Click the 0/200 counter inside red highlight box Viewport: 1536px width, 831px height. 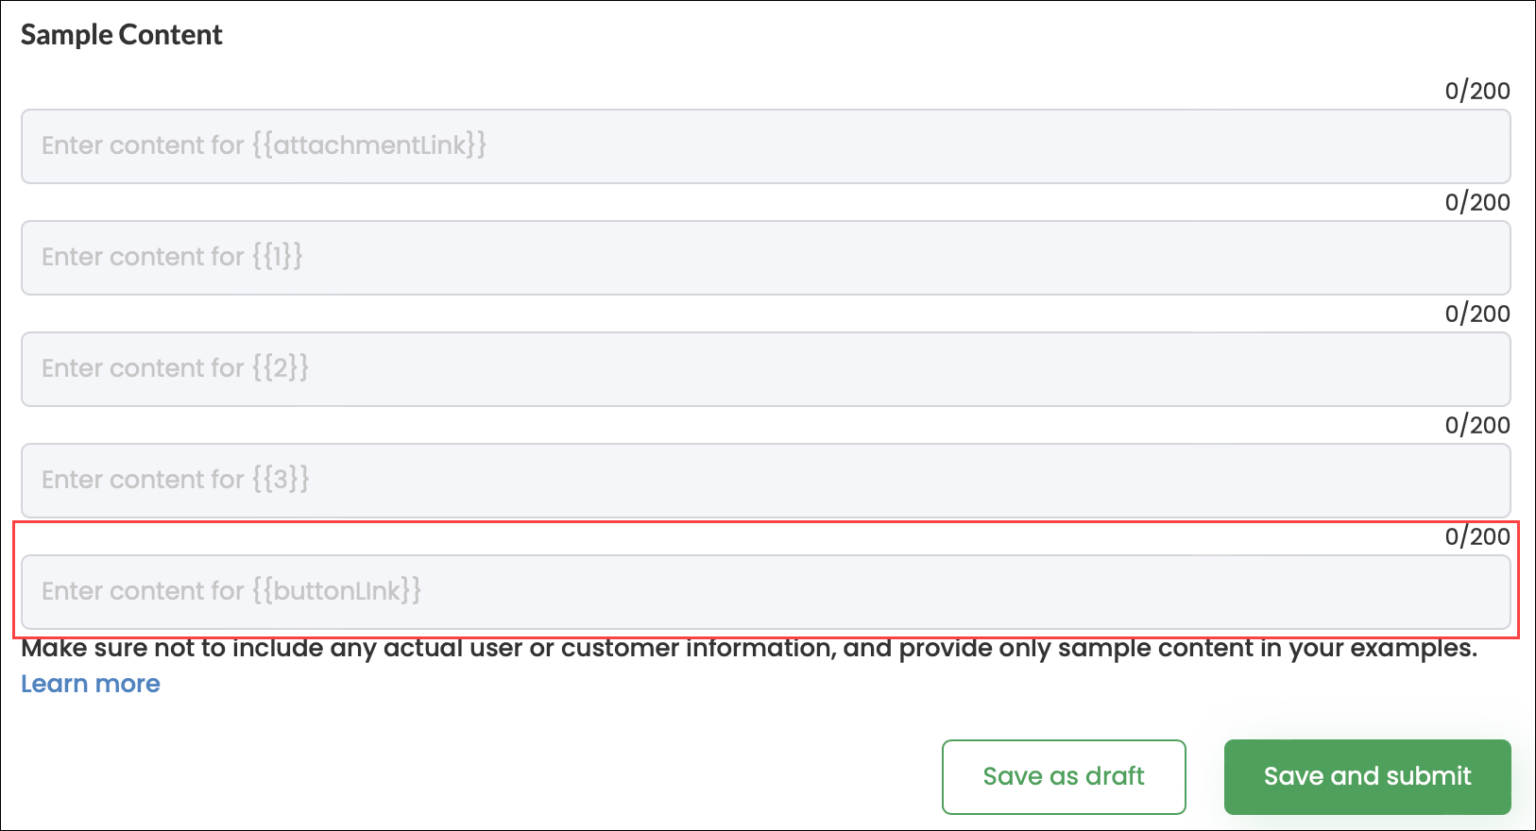(x=1477, y=536)
